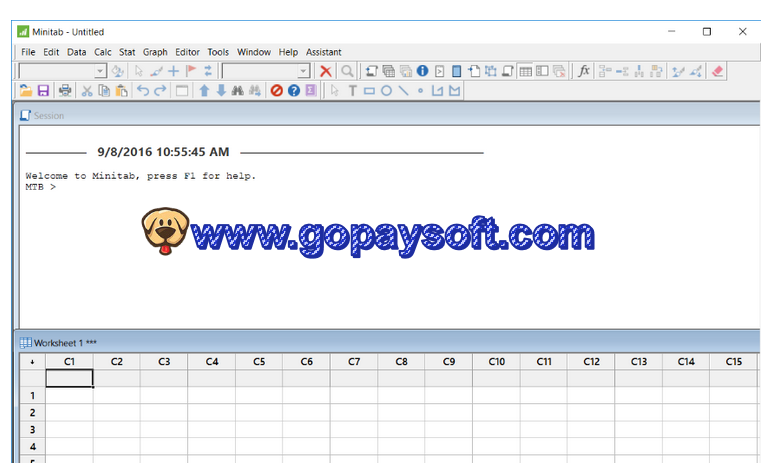Click the Redo arrow icon
The image size is (784, 463).
tap(160, 90)
